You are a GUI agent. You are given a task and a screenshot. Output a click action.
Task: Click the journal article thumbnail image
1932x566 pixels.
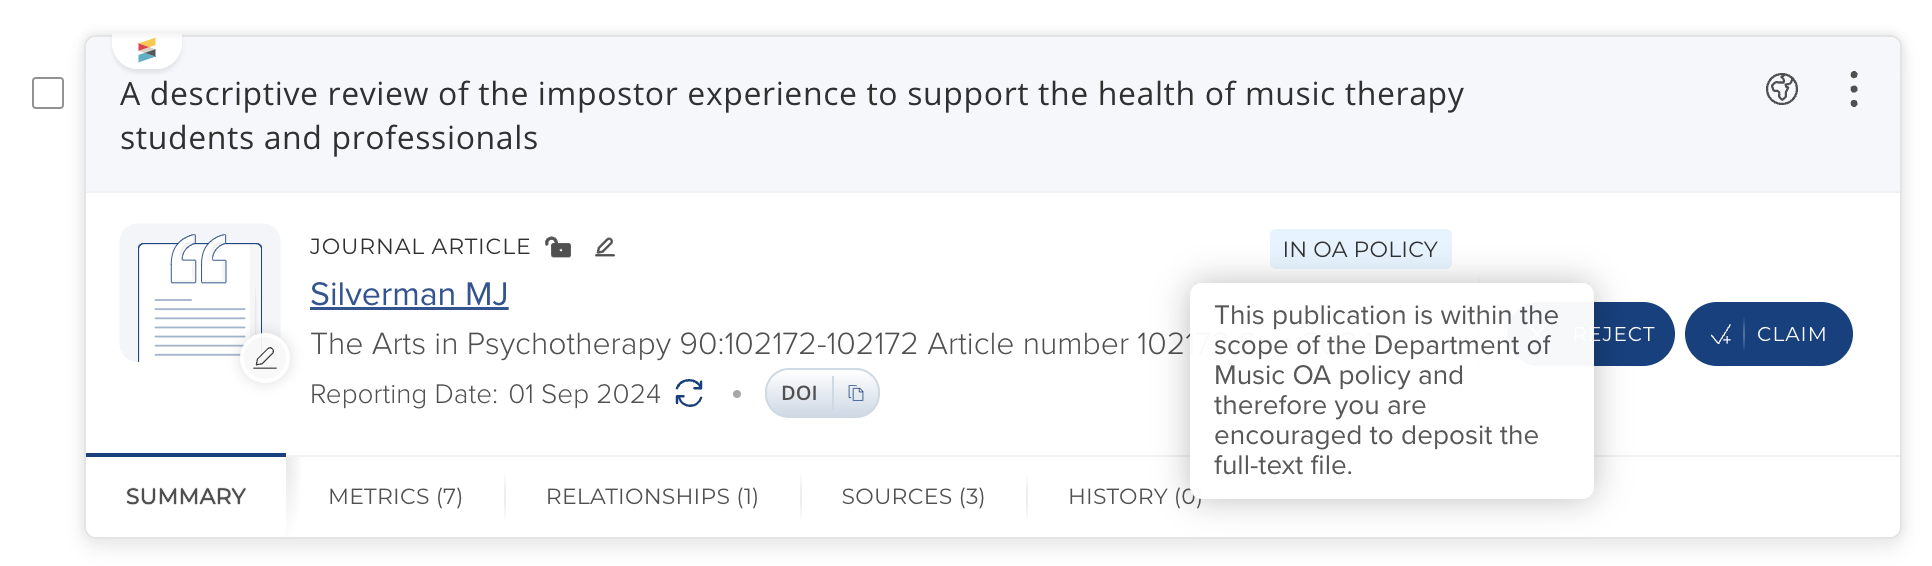(x=197, y=293)
